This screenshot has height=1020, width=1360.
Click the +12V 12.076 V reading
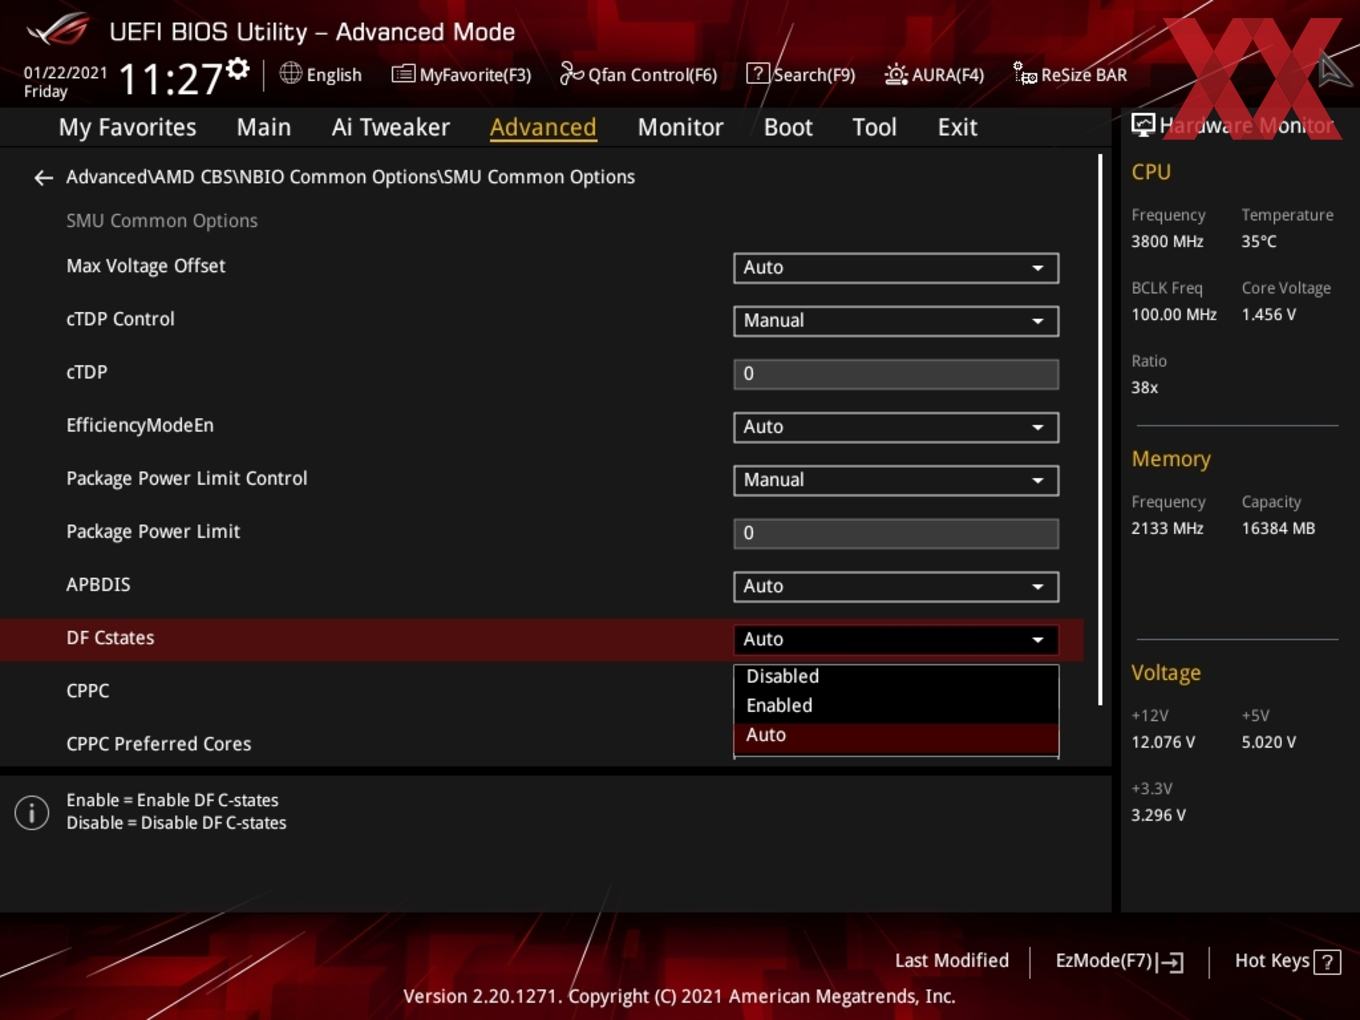1163,743
